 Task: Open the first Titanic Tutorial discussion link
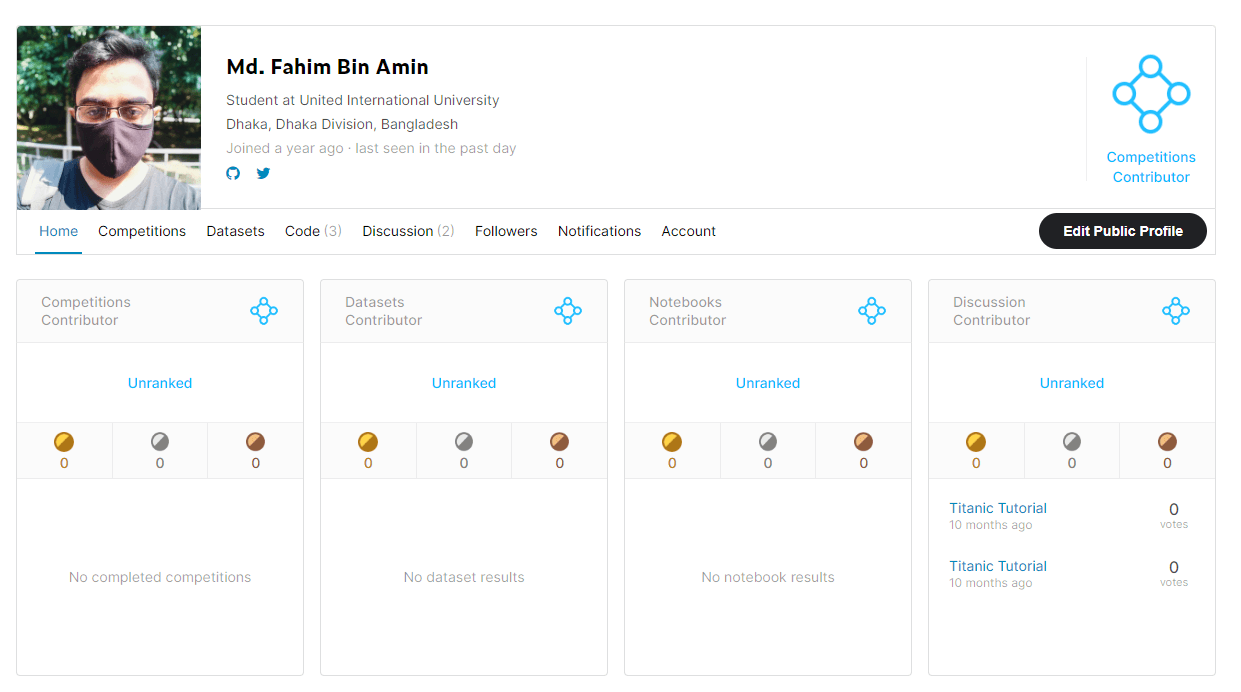pos(998,508)
